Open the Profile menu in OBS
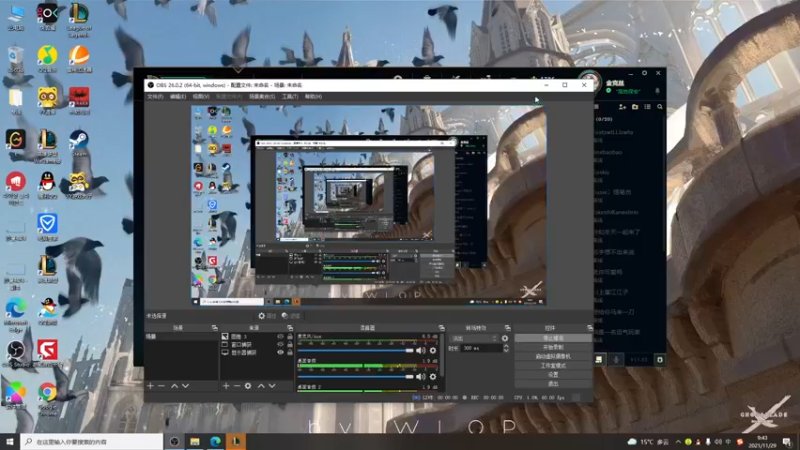The height and width of the screenshot is (450, 800). tap(229, 96)
